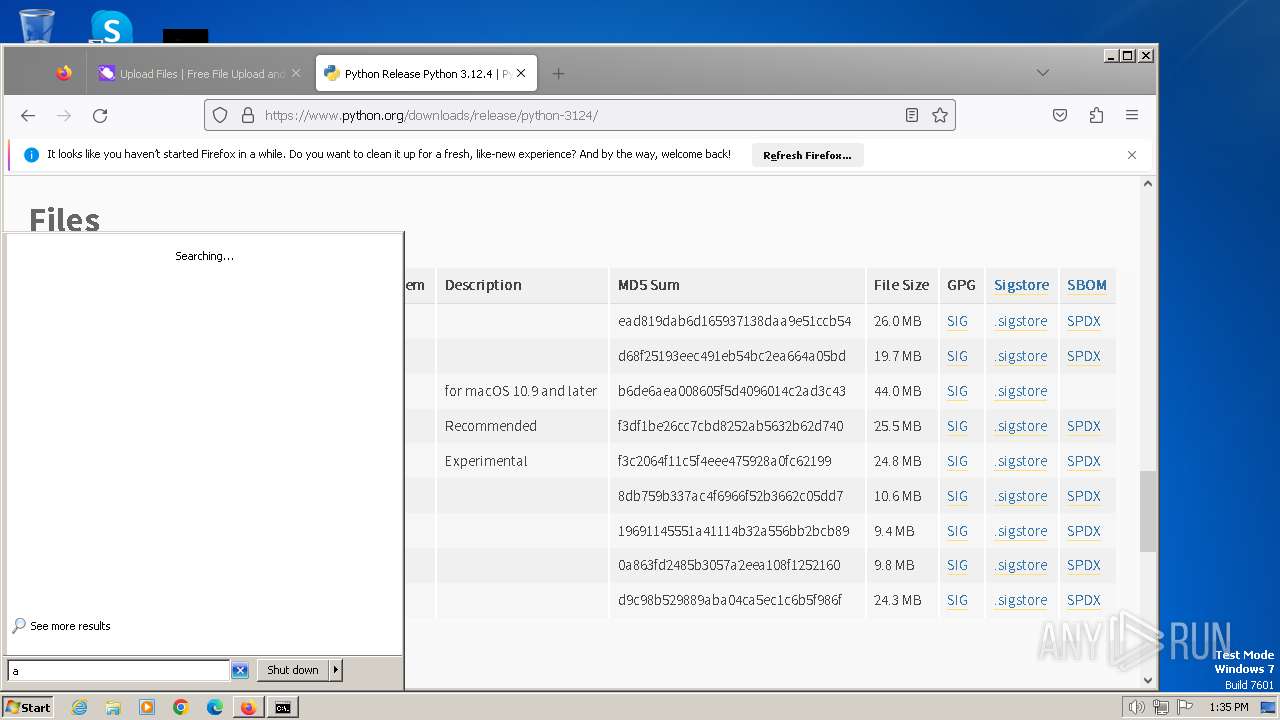Click the Firefox pinned tab icon

(64, 73)
